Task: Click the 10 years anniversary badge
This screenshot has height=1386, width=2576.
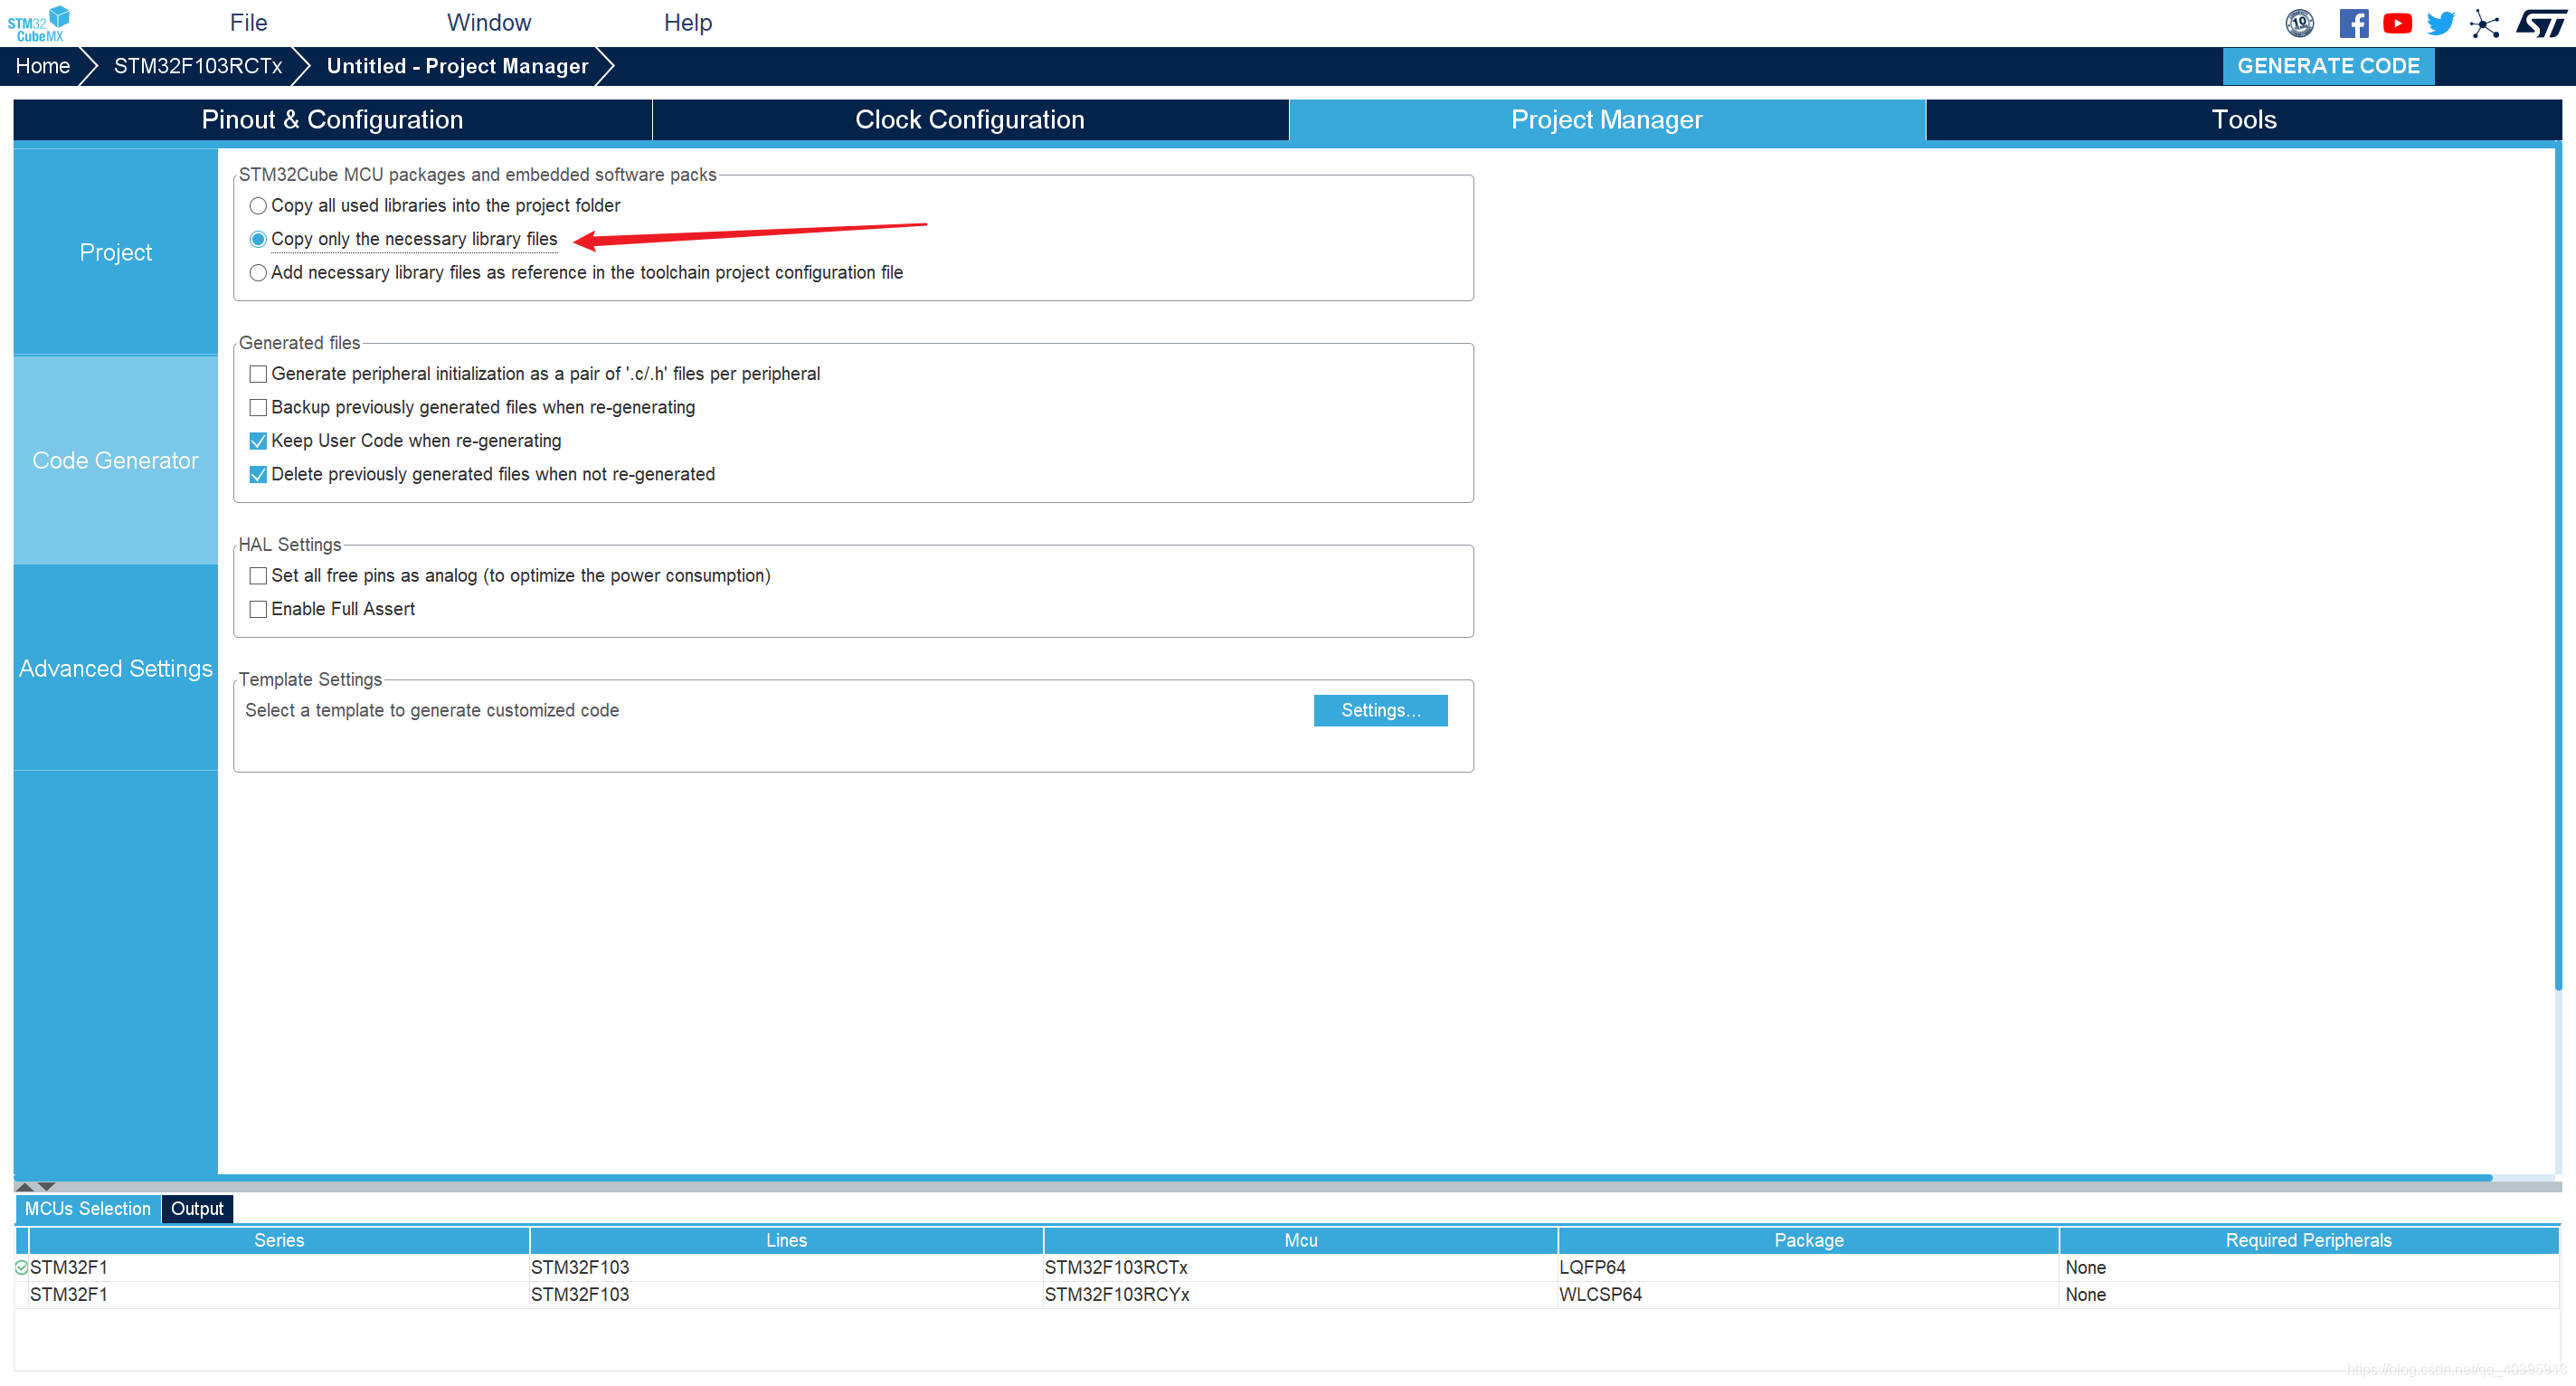Action: (2299, 23)
